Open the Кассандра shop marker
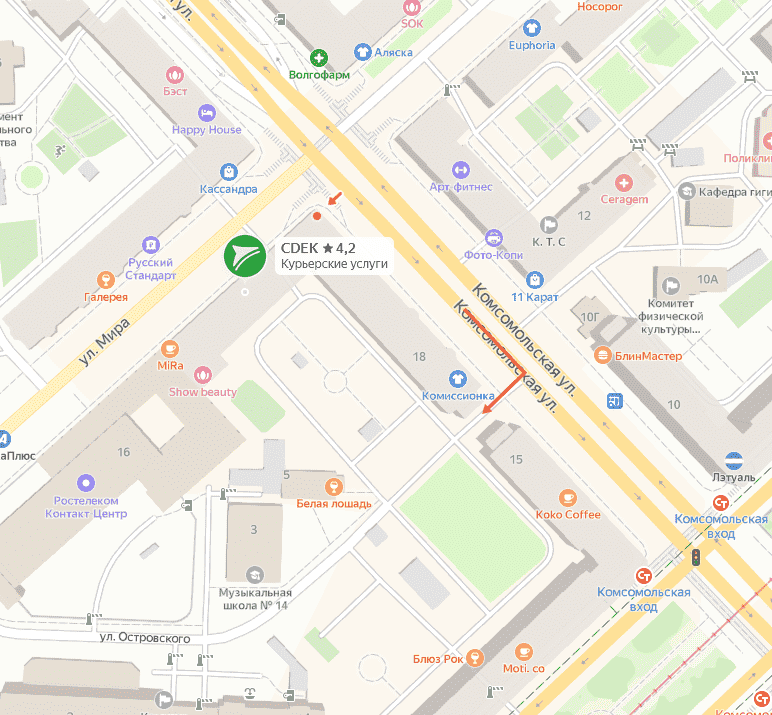772x715 pixels. [x=228, y=172]
